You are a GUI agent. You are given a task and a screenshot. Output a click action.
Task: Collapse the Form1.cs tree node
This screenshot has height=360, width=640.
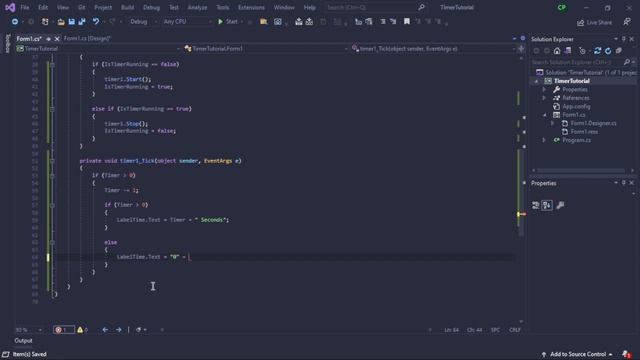pyautogui.click(x=544, y=115)
